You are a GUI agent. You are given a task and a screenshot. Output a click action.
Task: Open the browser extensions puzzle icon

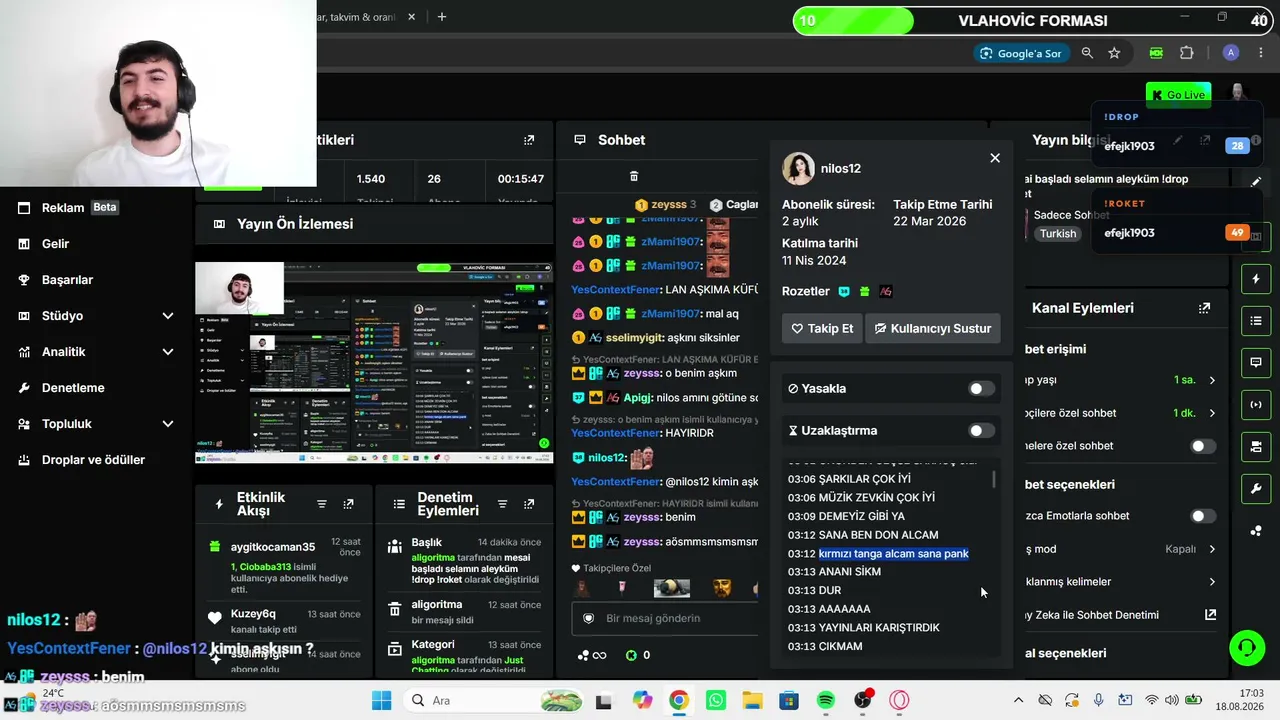pyautogui.click(x=1187, y=53)
